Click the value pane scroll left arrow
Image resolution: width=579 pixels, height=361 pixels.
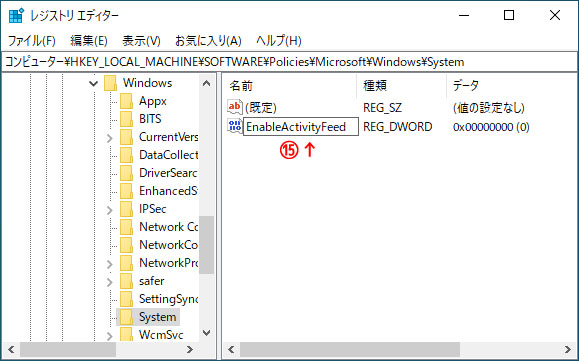[x=232, y=349]
